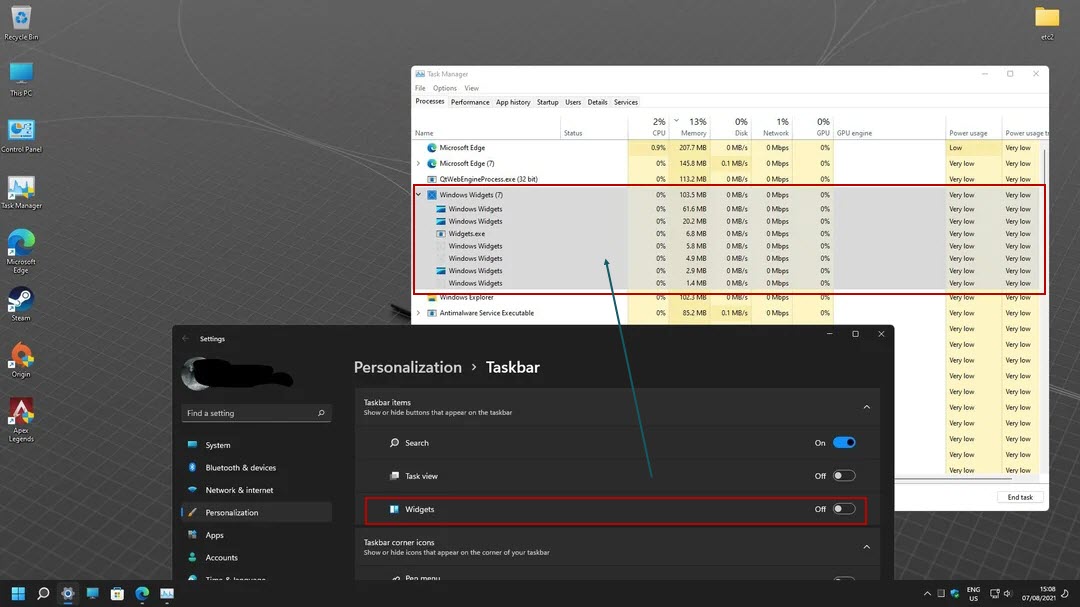Image resolution: width=1080 pixels, height=607 pixels.
Task: Select the Steam desktop shortcut
Action: coord(21,304)
